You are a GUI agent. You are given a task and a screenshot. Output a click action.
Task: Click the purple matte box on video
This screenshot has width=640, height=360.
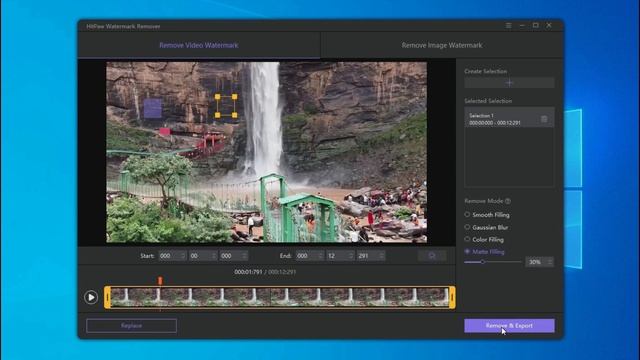coord(153,108)
